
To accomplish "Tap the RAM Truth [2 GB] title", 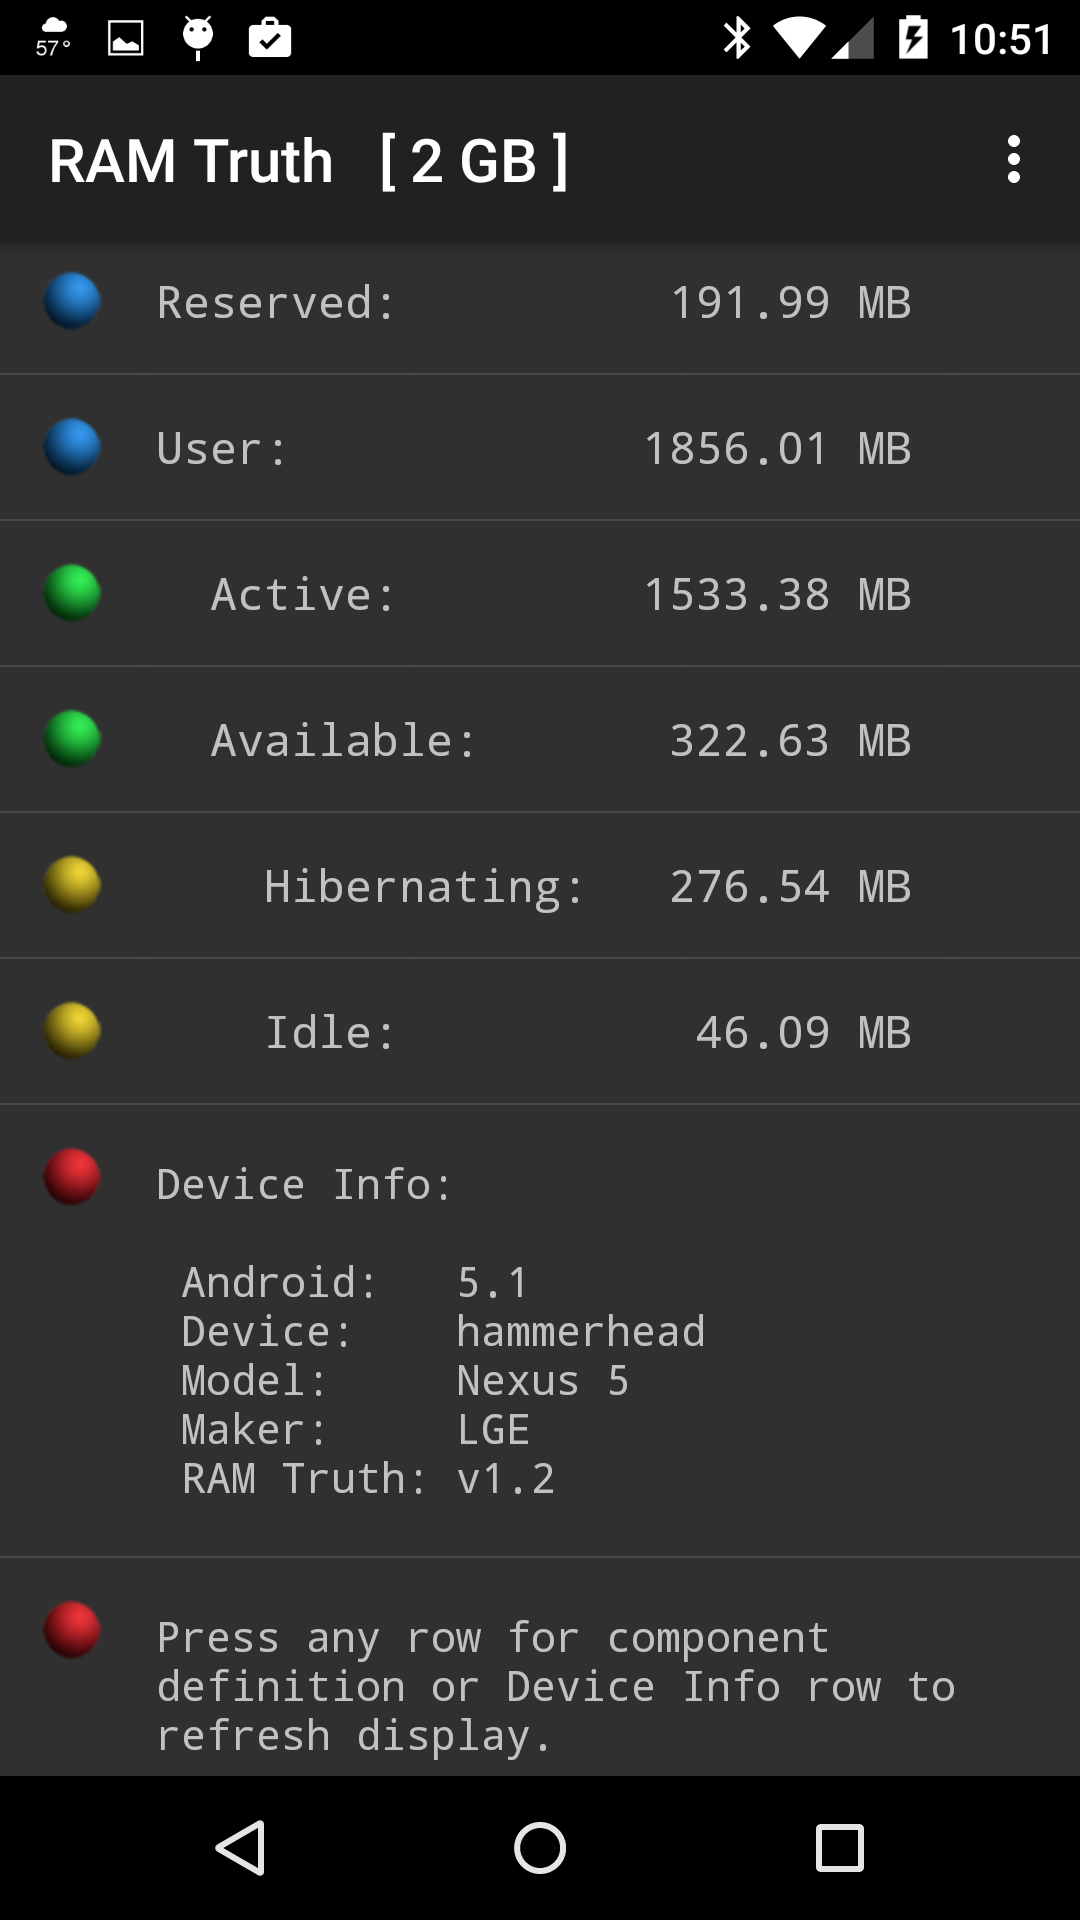I will coord(308,161).
